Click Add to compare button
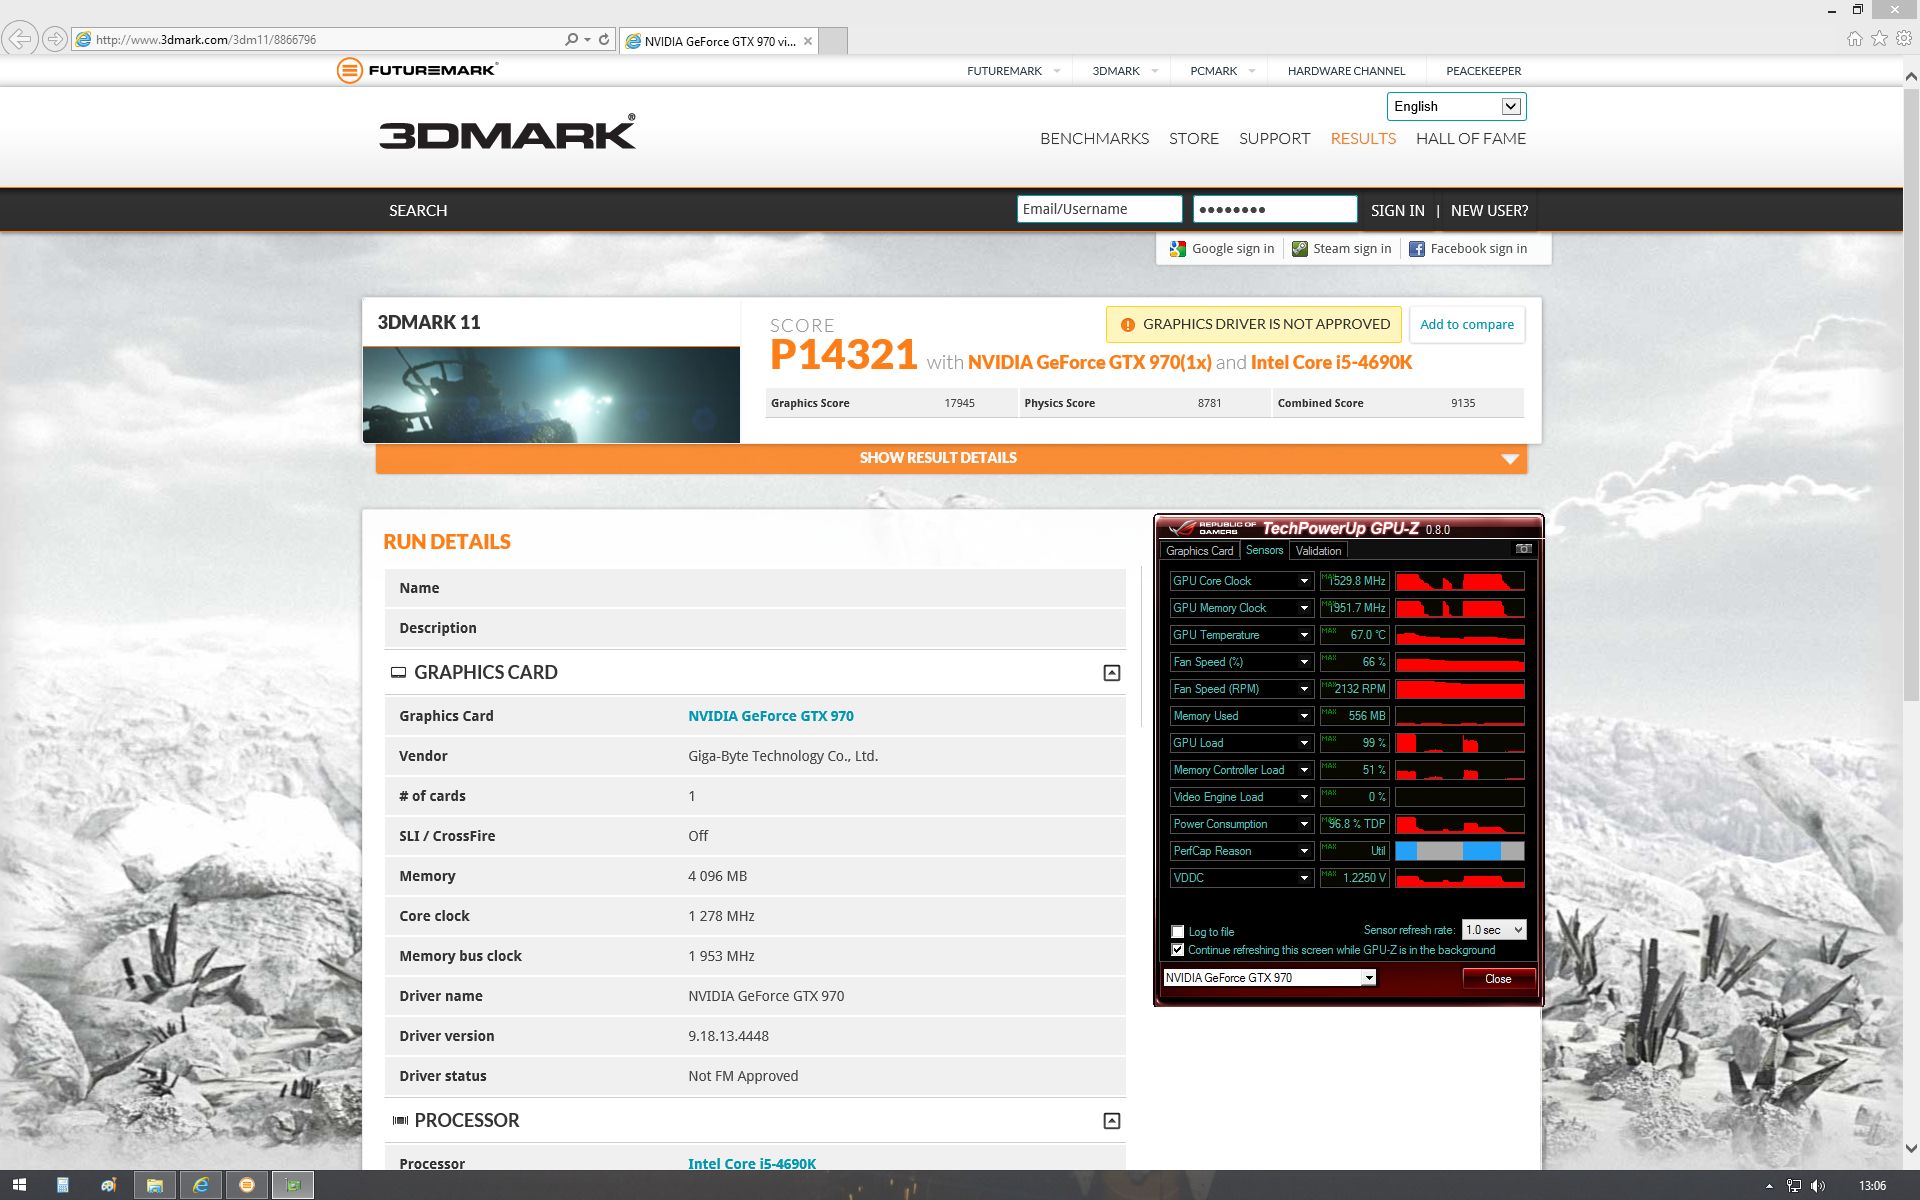 point(1467,325)
